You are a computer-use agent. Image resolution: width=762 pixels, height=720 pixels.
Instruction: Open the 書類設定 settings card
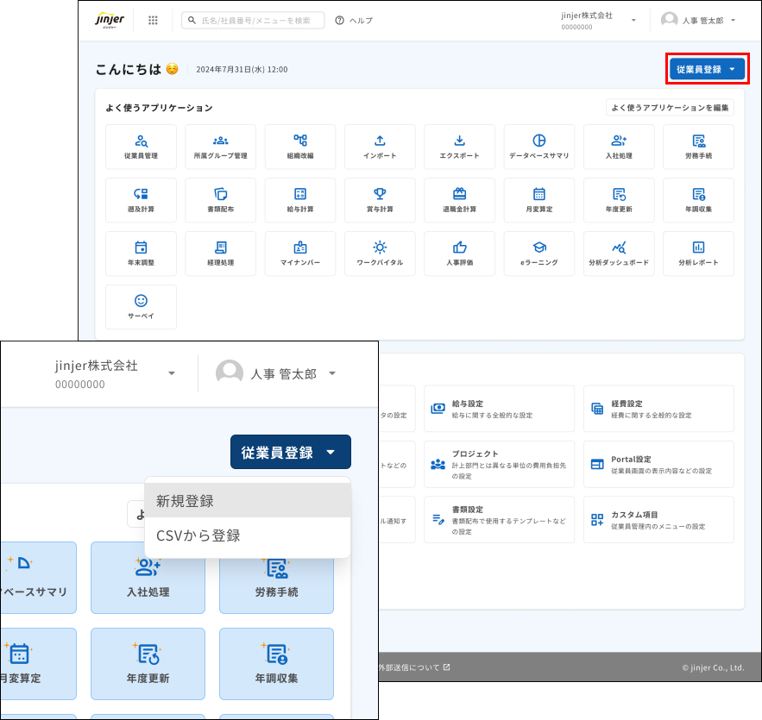click(500, 520)
